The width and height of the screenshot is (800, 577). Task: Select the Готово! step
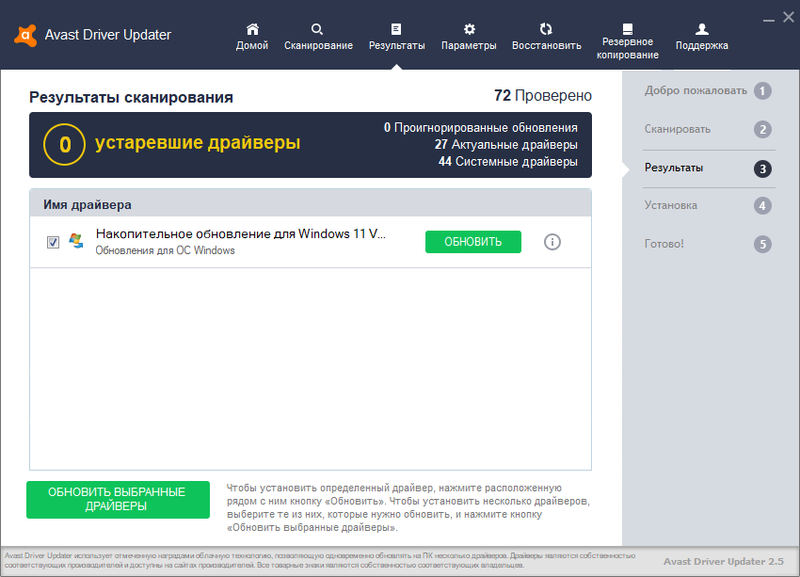coord(664,243)
